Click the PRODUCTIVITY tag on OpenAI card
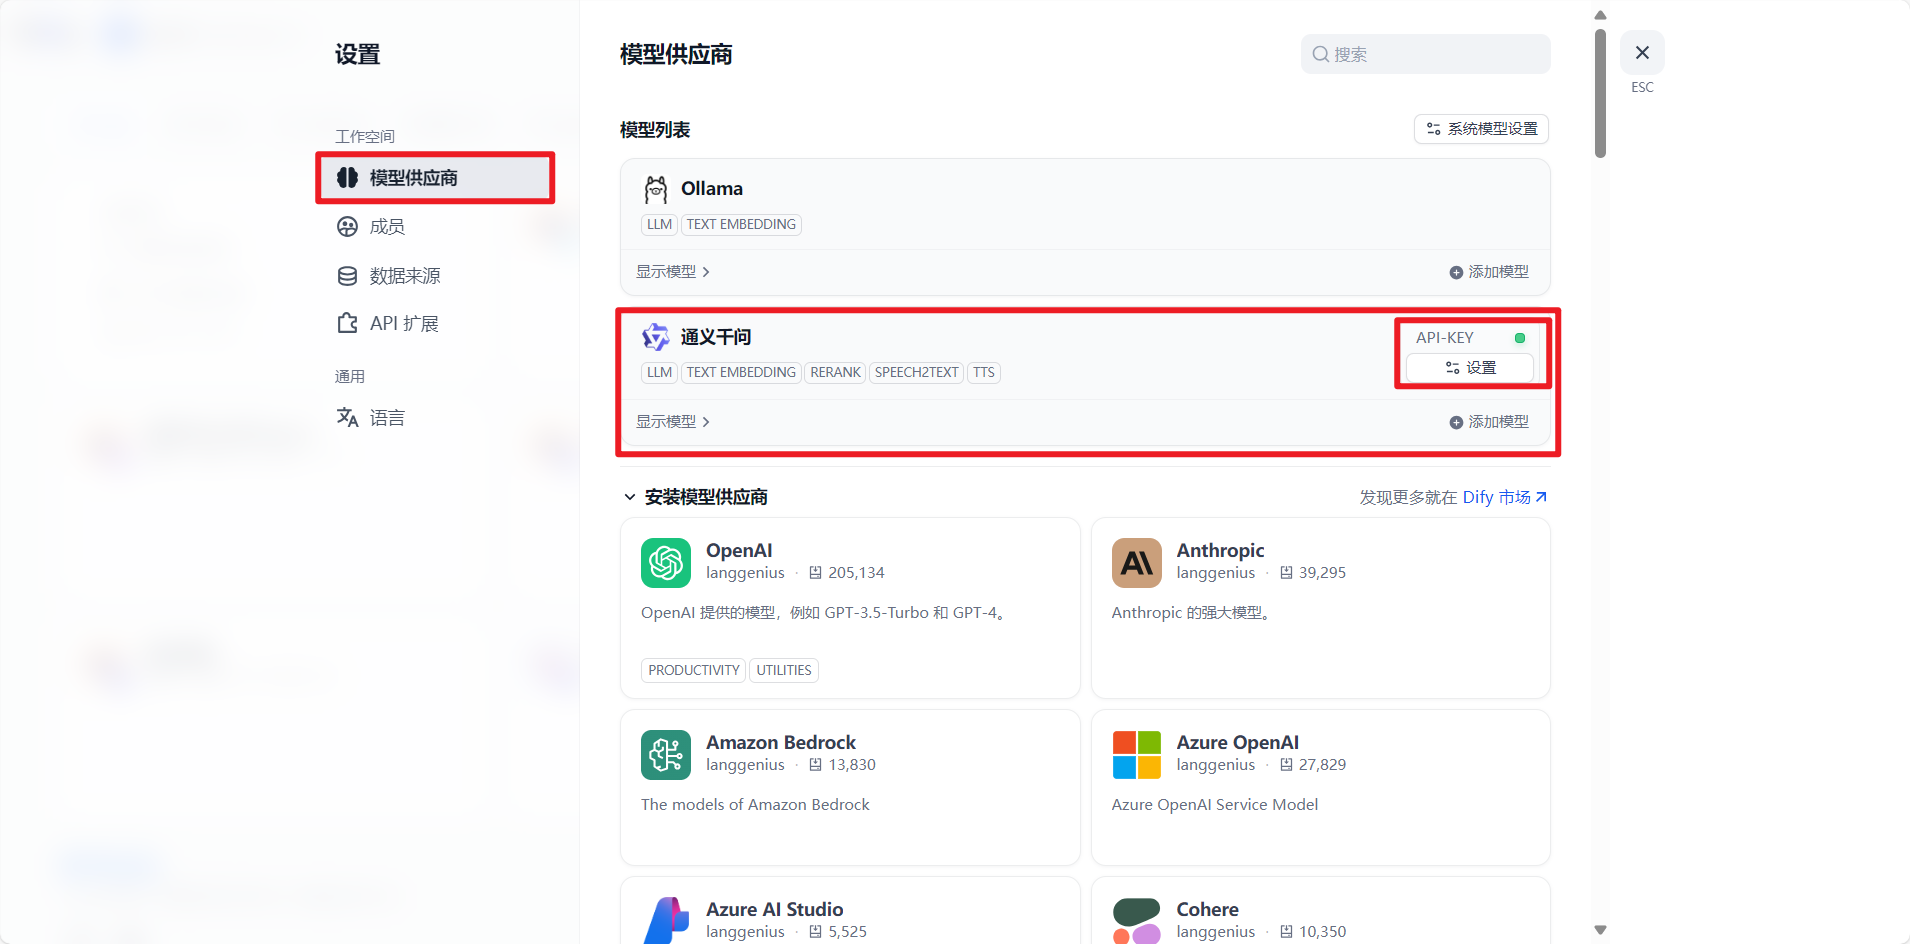Viewport: 1910px width, 944px height. pos(694,670)
